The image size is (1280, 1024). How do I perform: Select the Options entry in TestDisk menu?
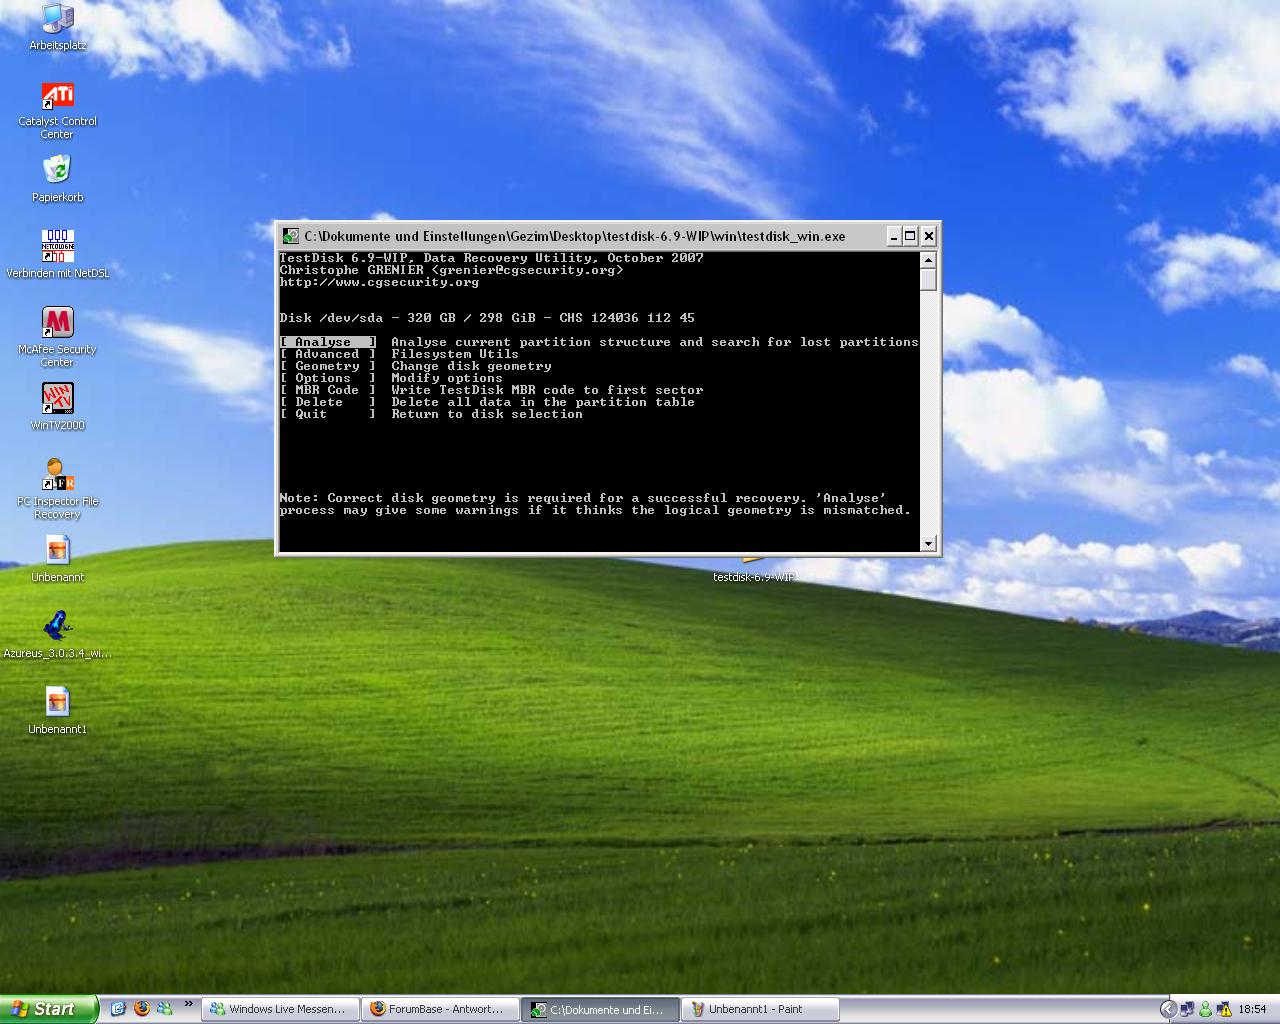coord(328,378)
